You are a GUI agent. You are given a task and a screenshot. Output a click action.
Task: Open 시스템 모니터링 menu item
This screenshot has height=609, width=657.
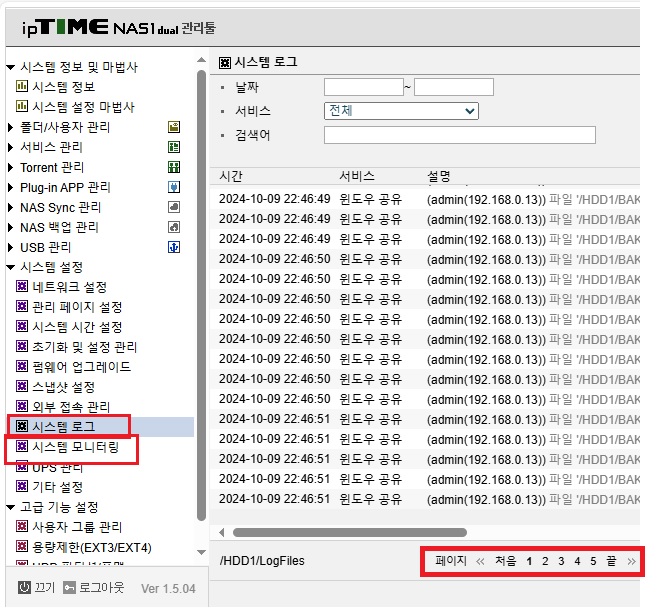[x=76, y=447]
